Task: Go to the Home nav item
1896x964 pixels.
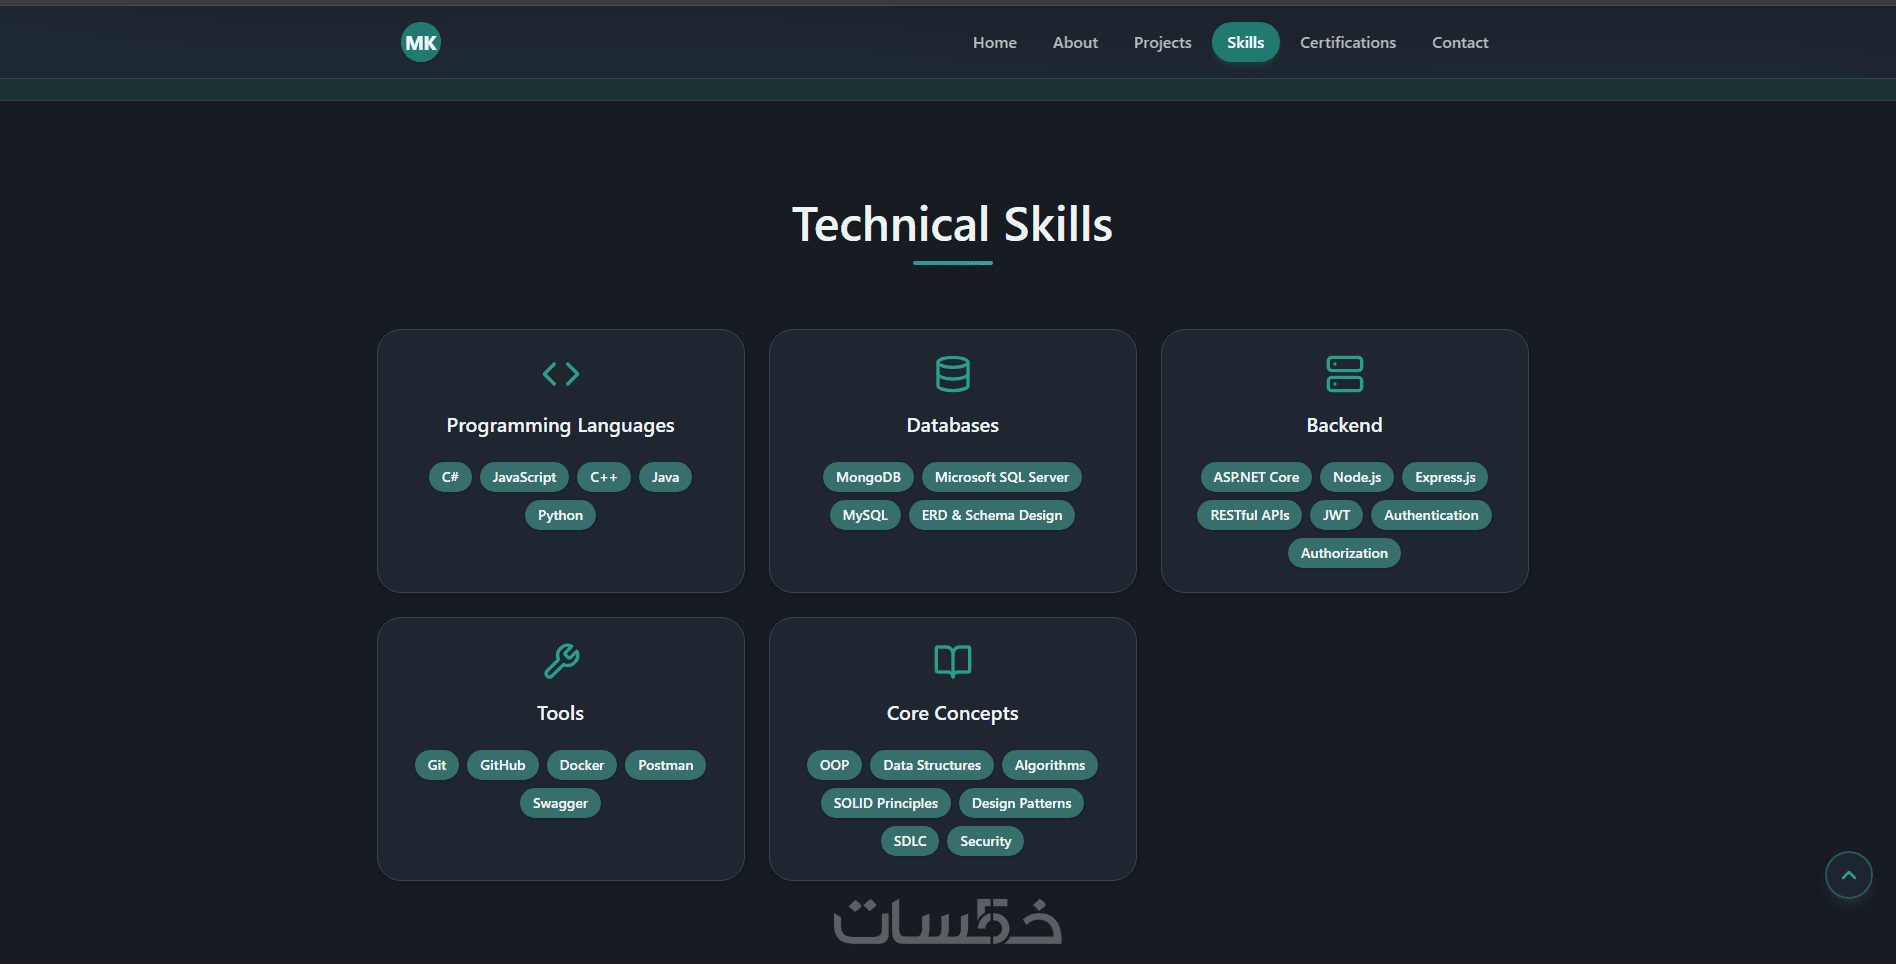Action: pyautogui.click(x=995, y=42)
